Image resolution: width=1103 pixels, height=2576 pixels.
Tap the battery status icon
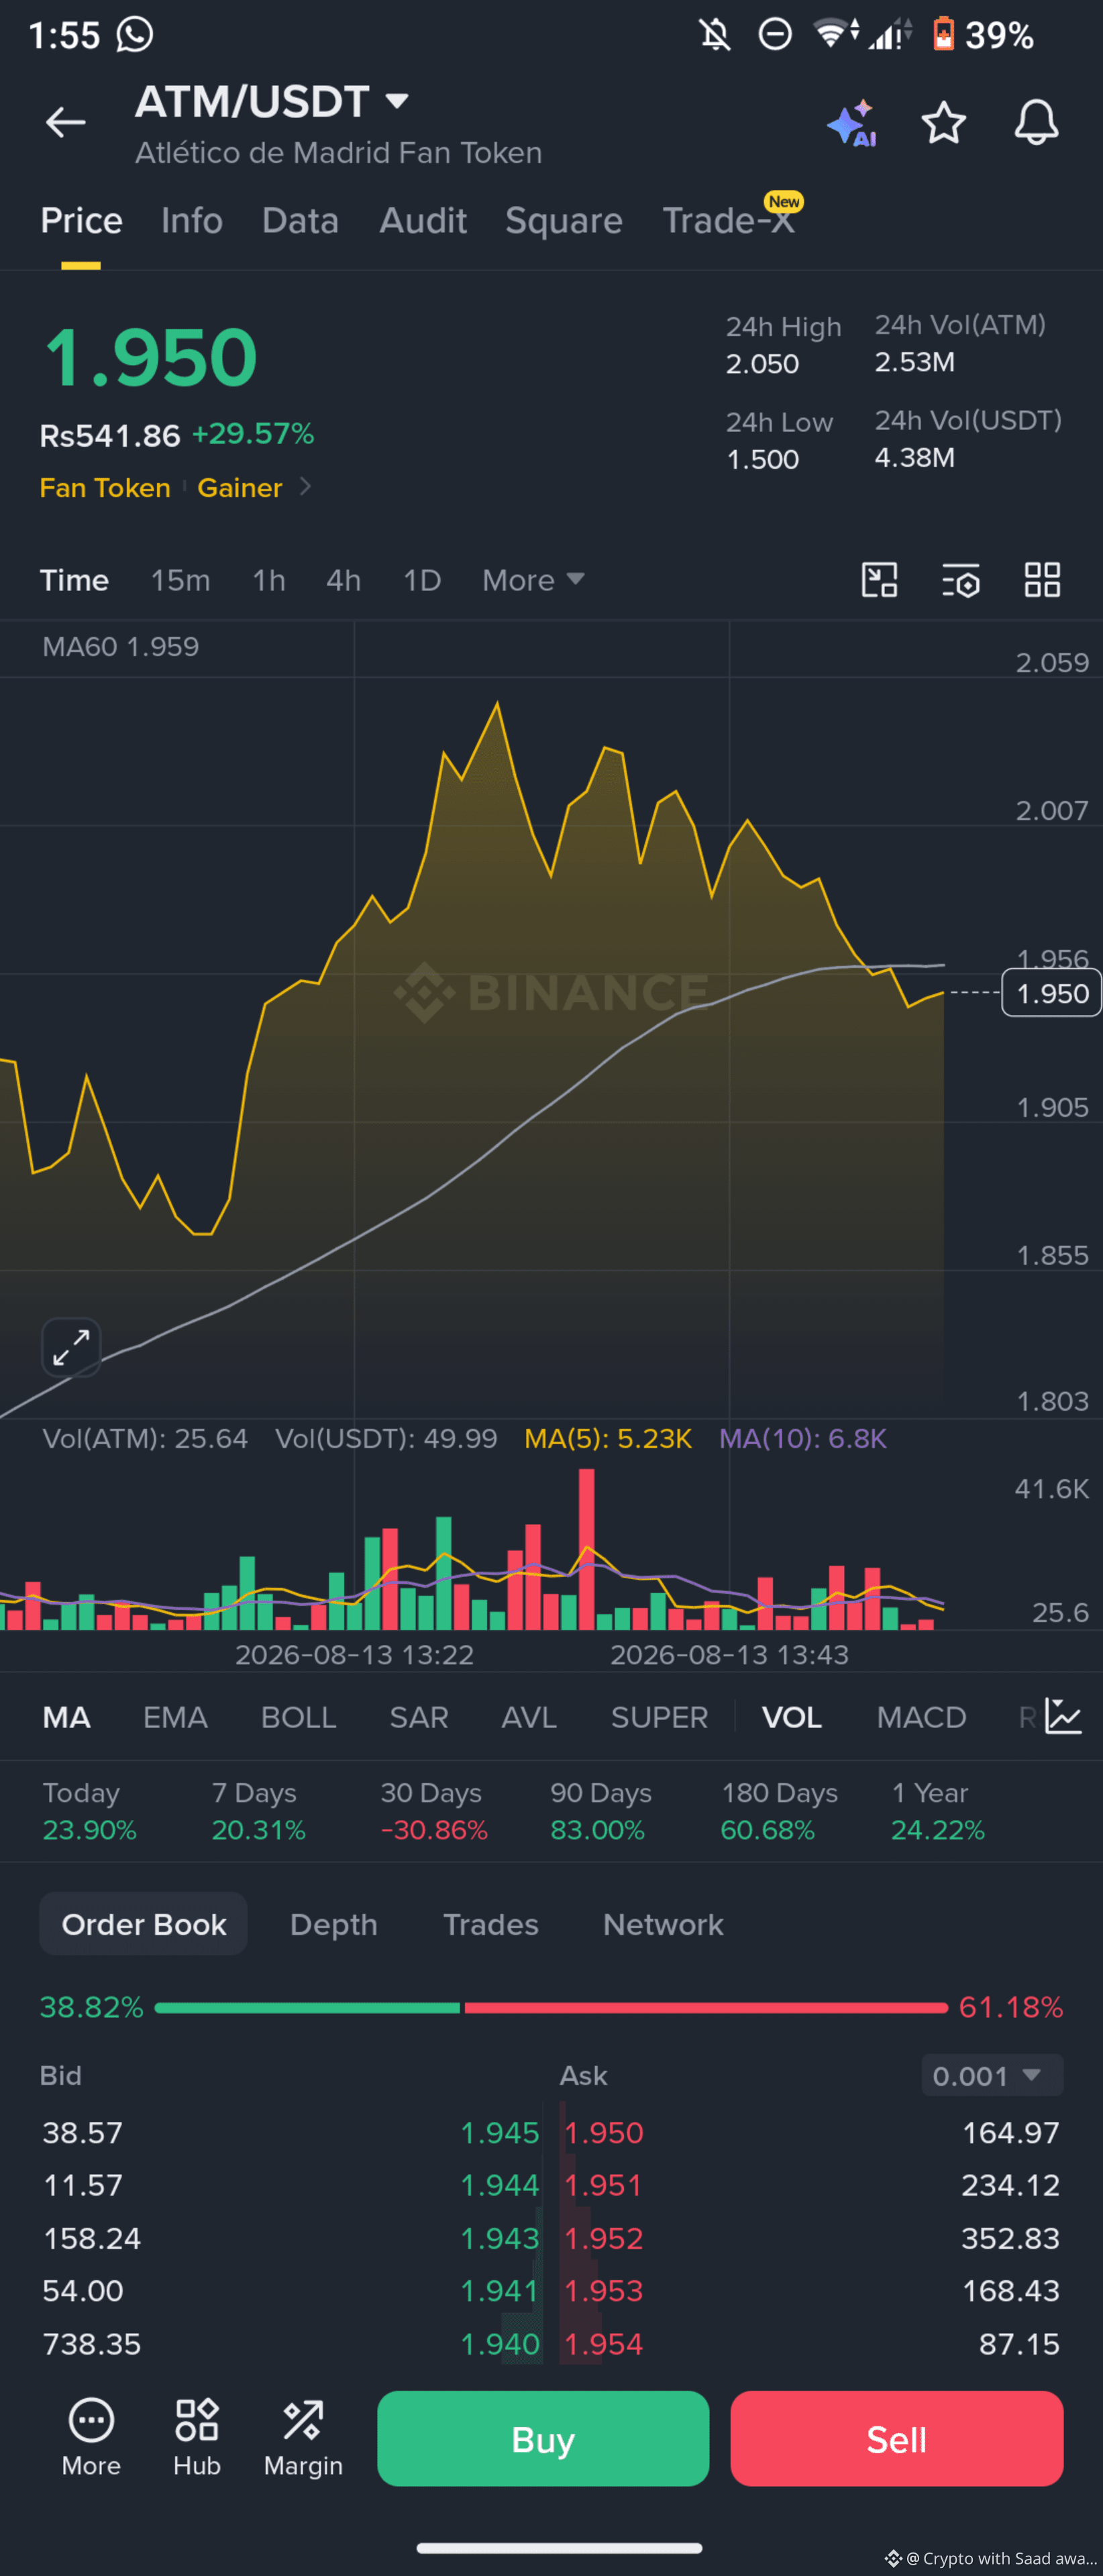pyautogui.click(x=943, y=34)
